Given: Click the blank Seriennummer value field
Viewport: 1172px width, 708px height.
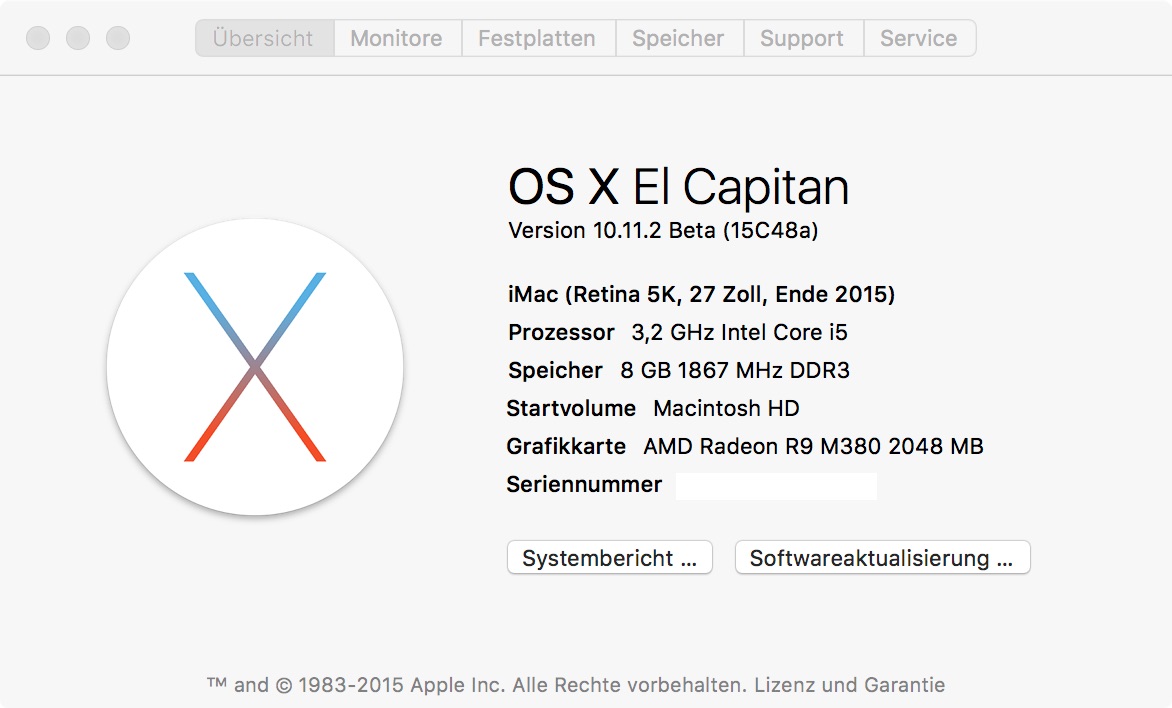Looking at the screenshot, I should (x=776, y=486).
